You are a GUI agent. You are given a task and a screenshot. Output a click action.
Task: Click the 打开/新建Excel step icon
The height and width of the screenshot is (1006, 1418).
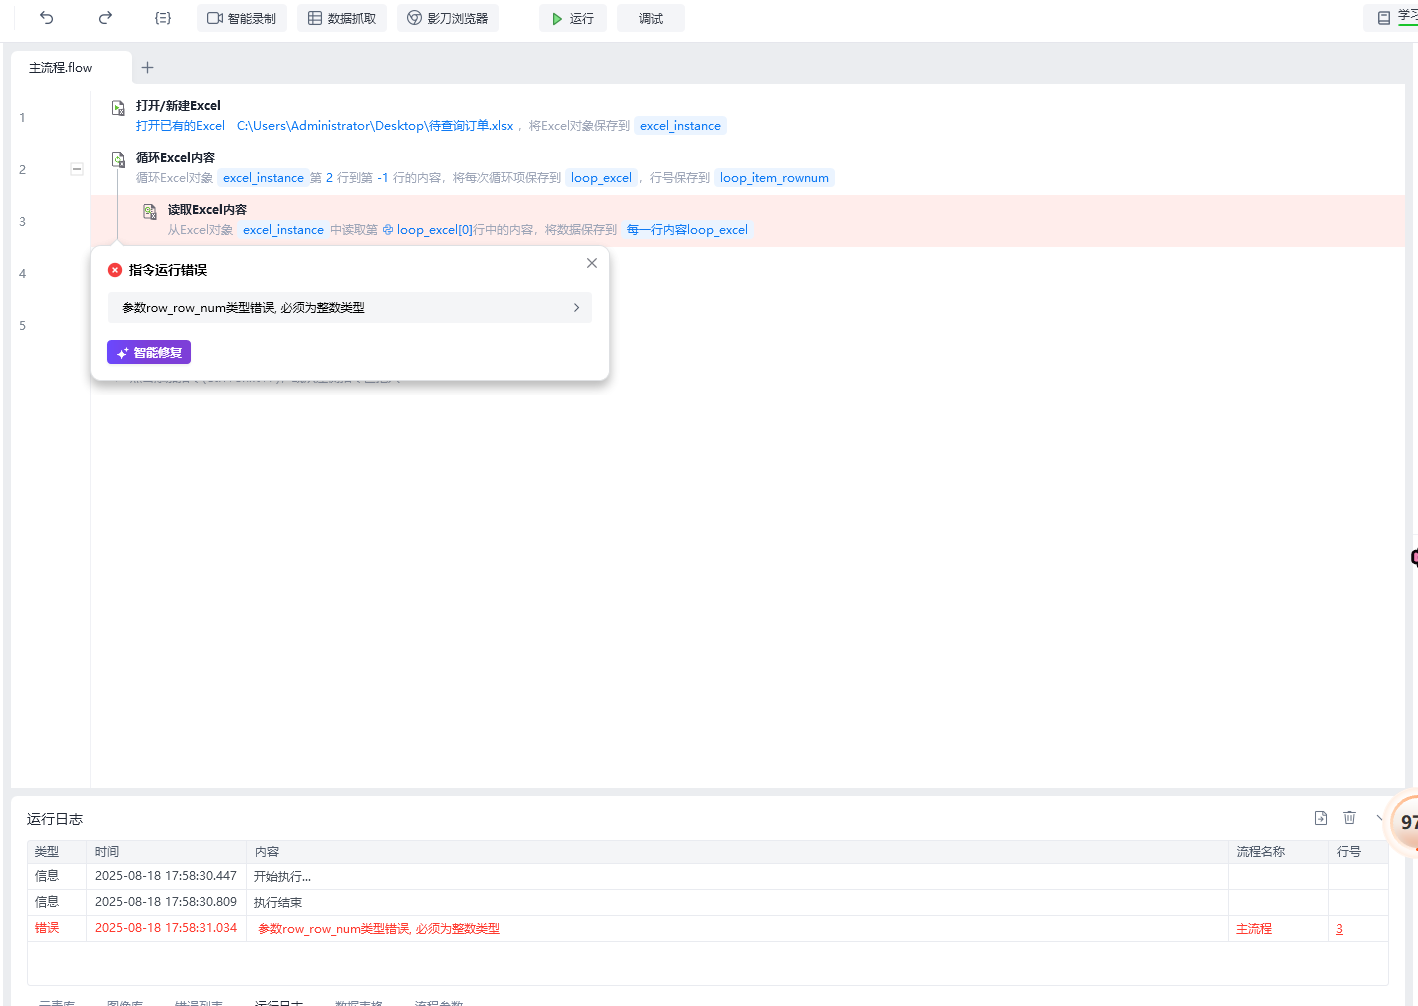pyautogui.click(x=118, y=108)
